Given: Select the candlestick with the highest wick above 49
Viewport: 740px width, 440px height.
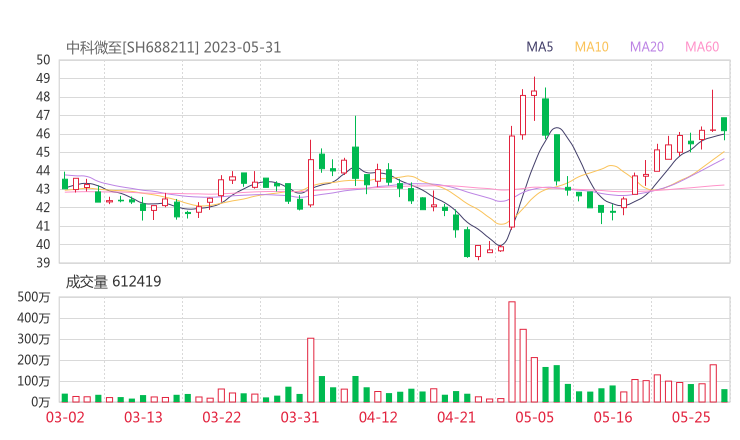Looking at the screenshot, I should click(534, 99).
